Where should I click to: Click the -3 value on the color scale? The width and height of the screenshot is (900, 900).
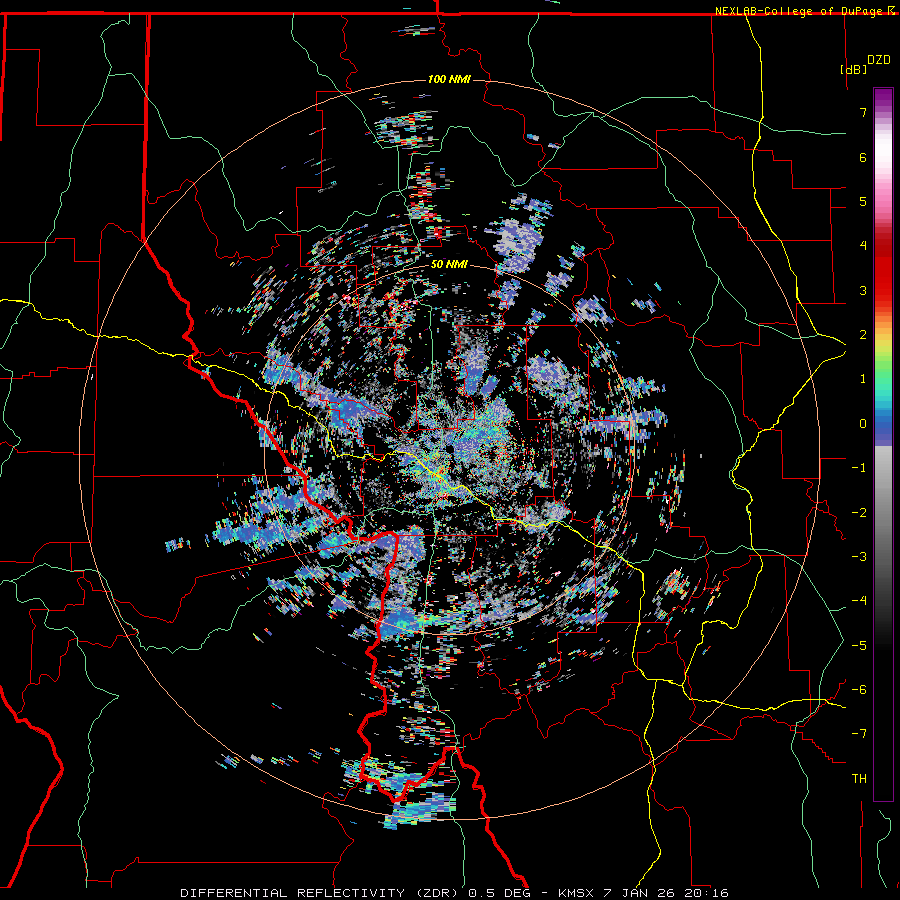(x=859, y=557)
